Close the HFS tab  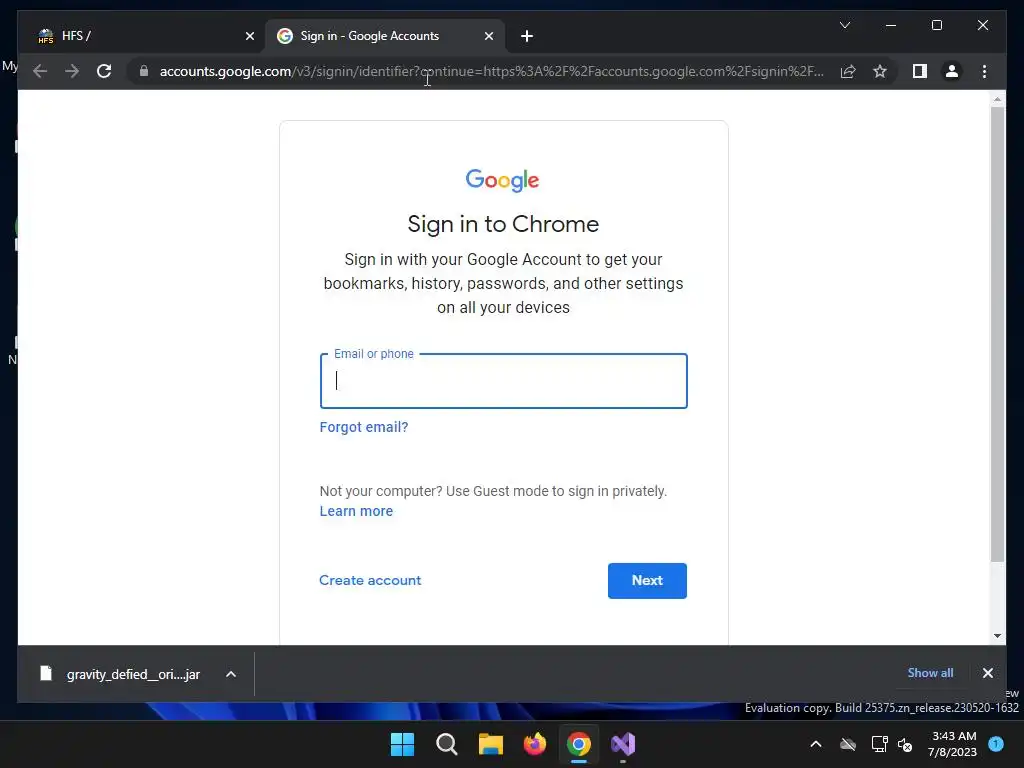(x=249, y=36)
